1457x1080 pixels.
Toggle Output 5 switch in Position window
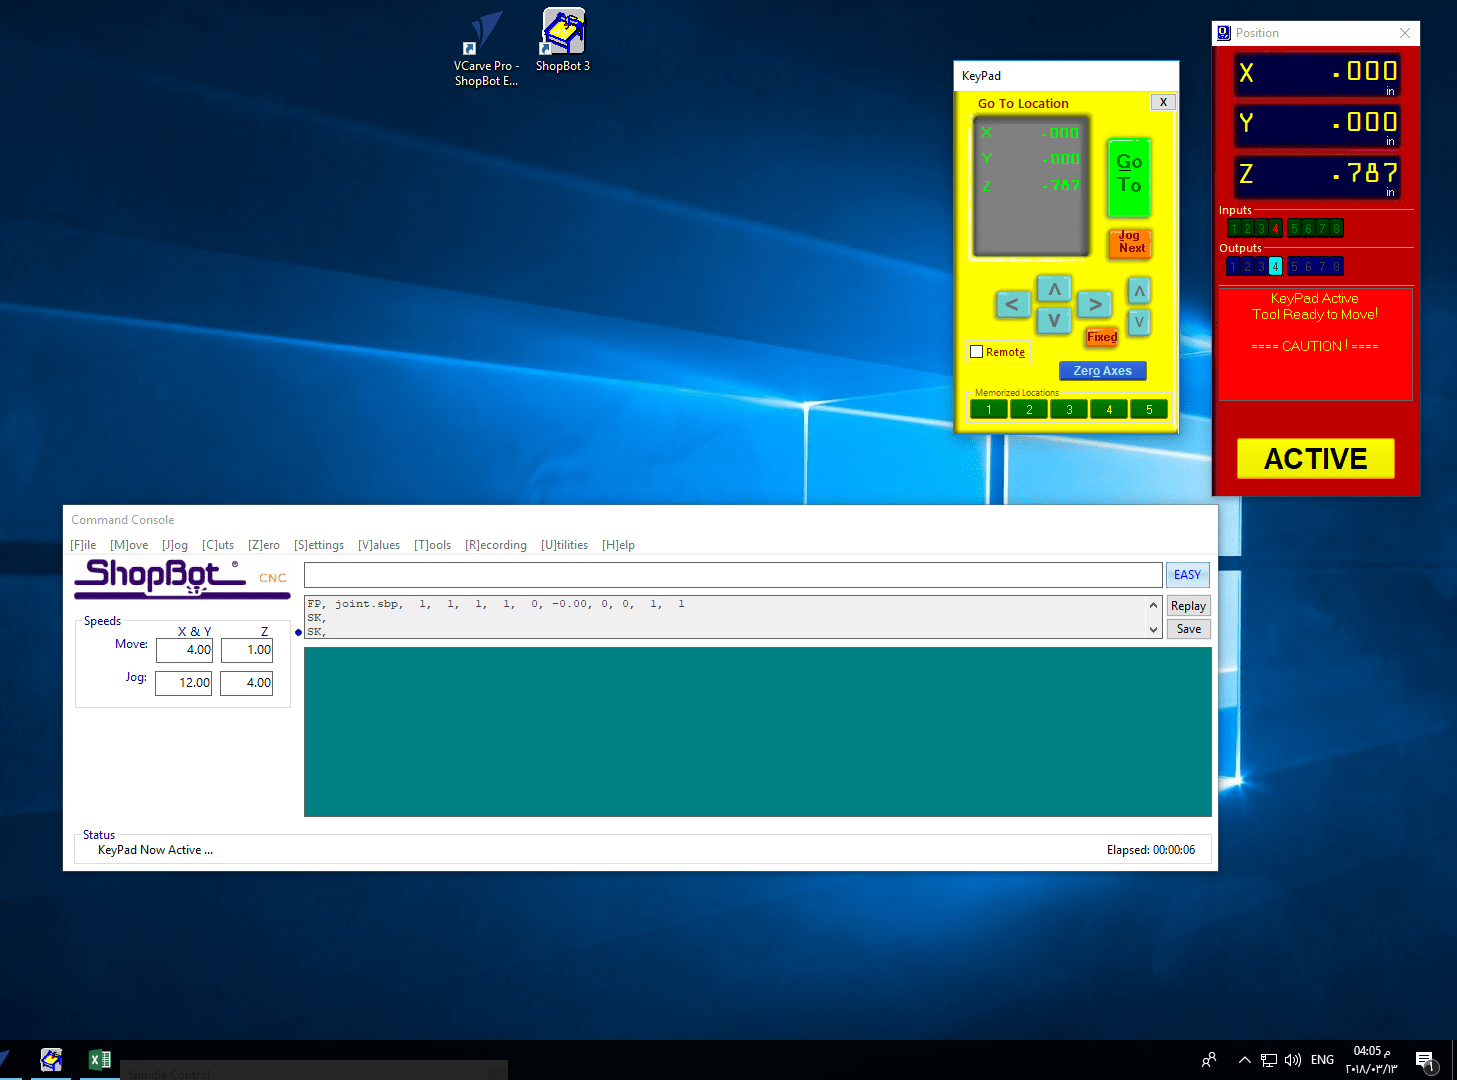[x=1294, y=266]
